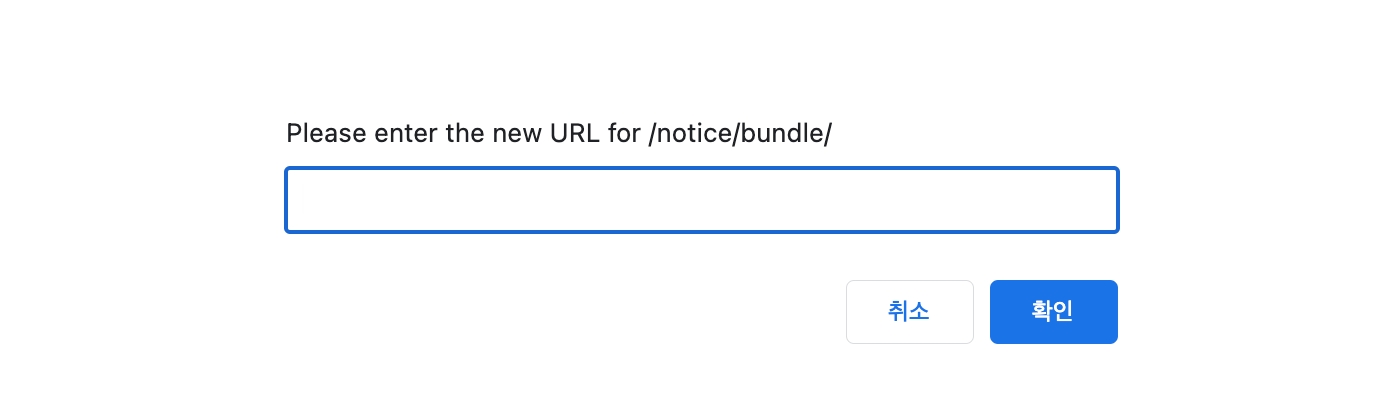Hit the Cancel (취소) button
1400x400 pixels.
click(x=909, y=312)
